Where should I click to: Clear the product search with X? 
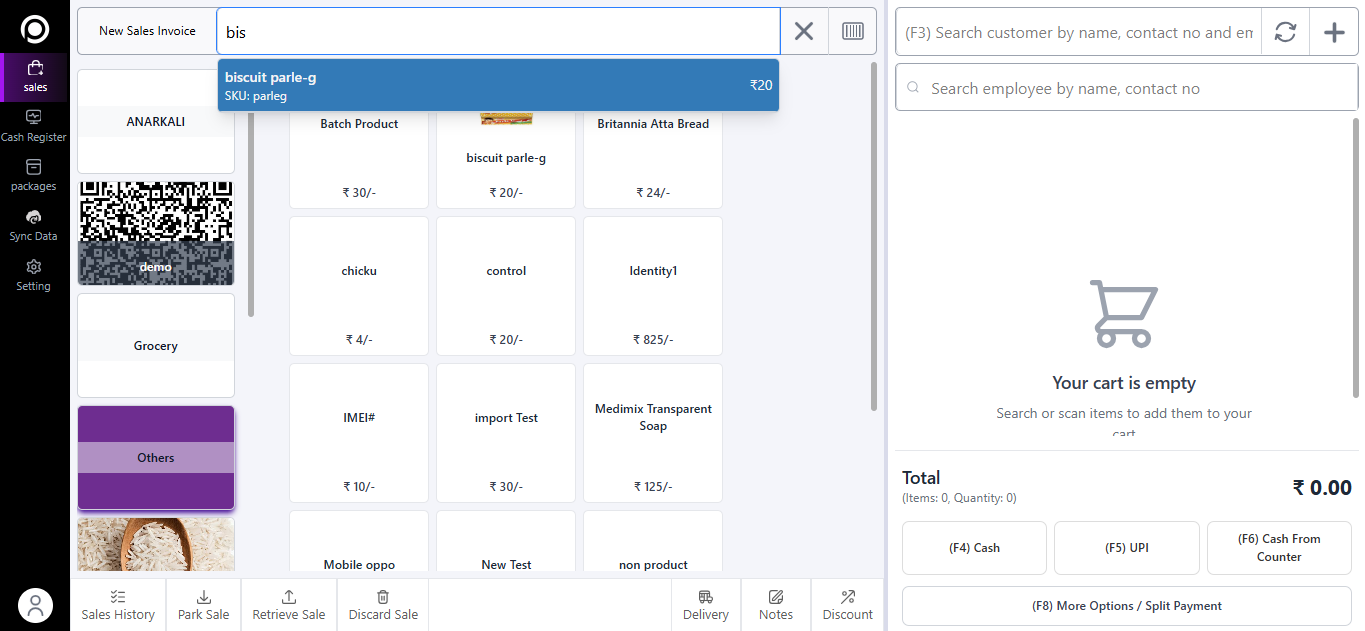pyautogui.click(x=804, y=31)
